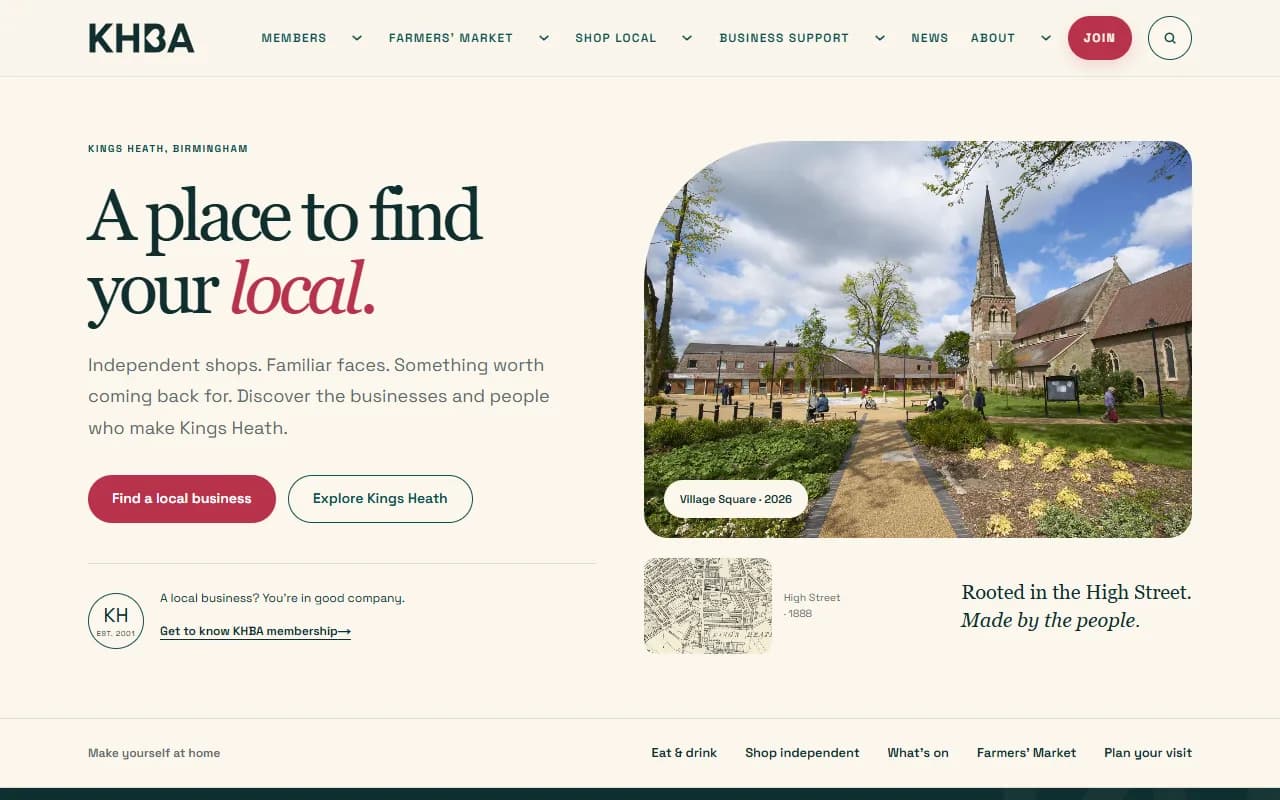Viewport: 1280px width, 800px height.
Task: Click the KHBA logo in header
Action: coord(141,38)
